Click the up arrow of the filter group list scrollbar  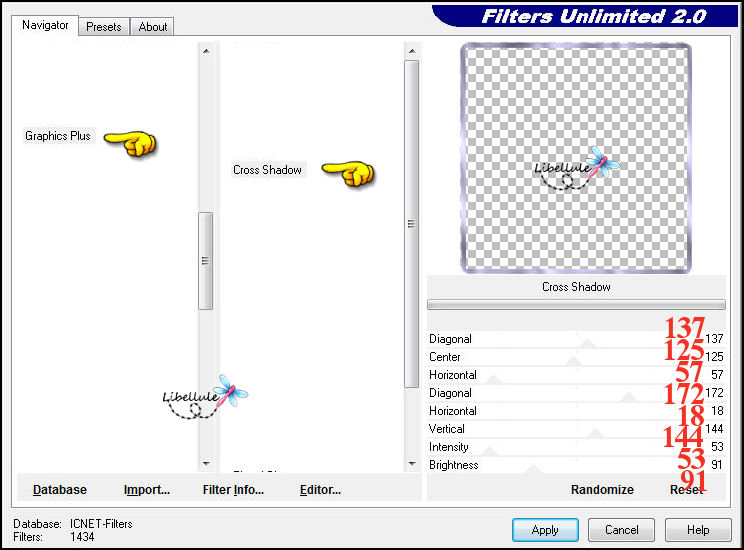pos(206,51)
